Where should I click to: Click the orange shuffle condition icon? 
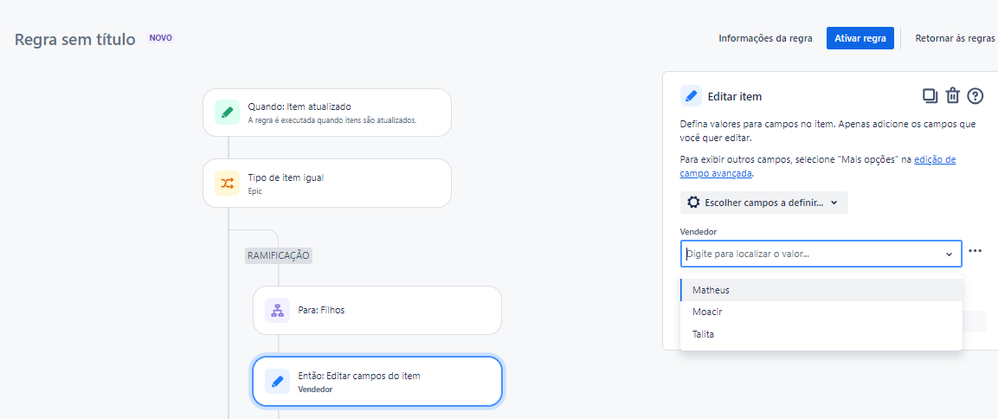pyautogui.click(x=227, y=183)
